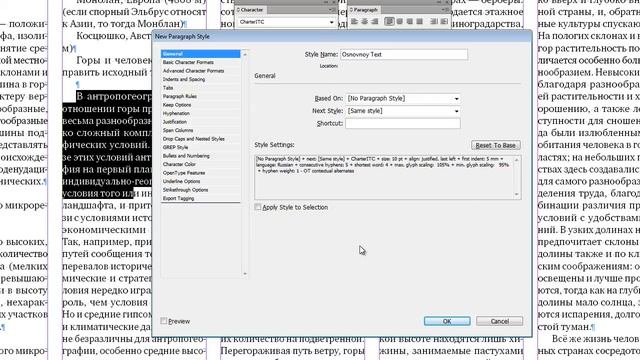The height and width of the screenshot is (360, 640).
Task: Enable Apply Style to Selection checkbox
Action: click(258, 207)
